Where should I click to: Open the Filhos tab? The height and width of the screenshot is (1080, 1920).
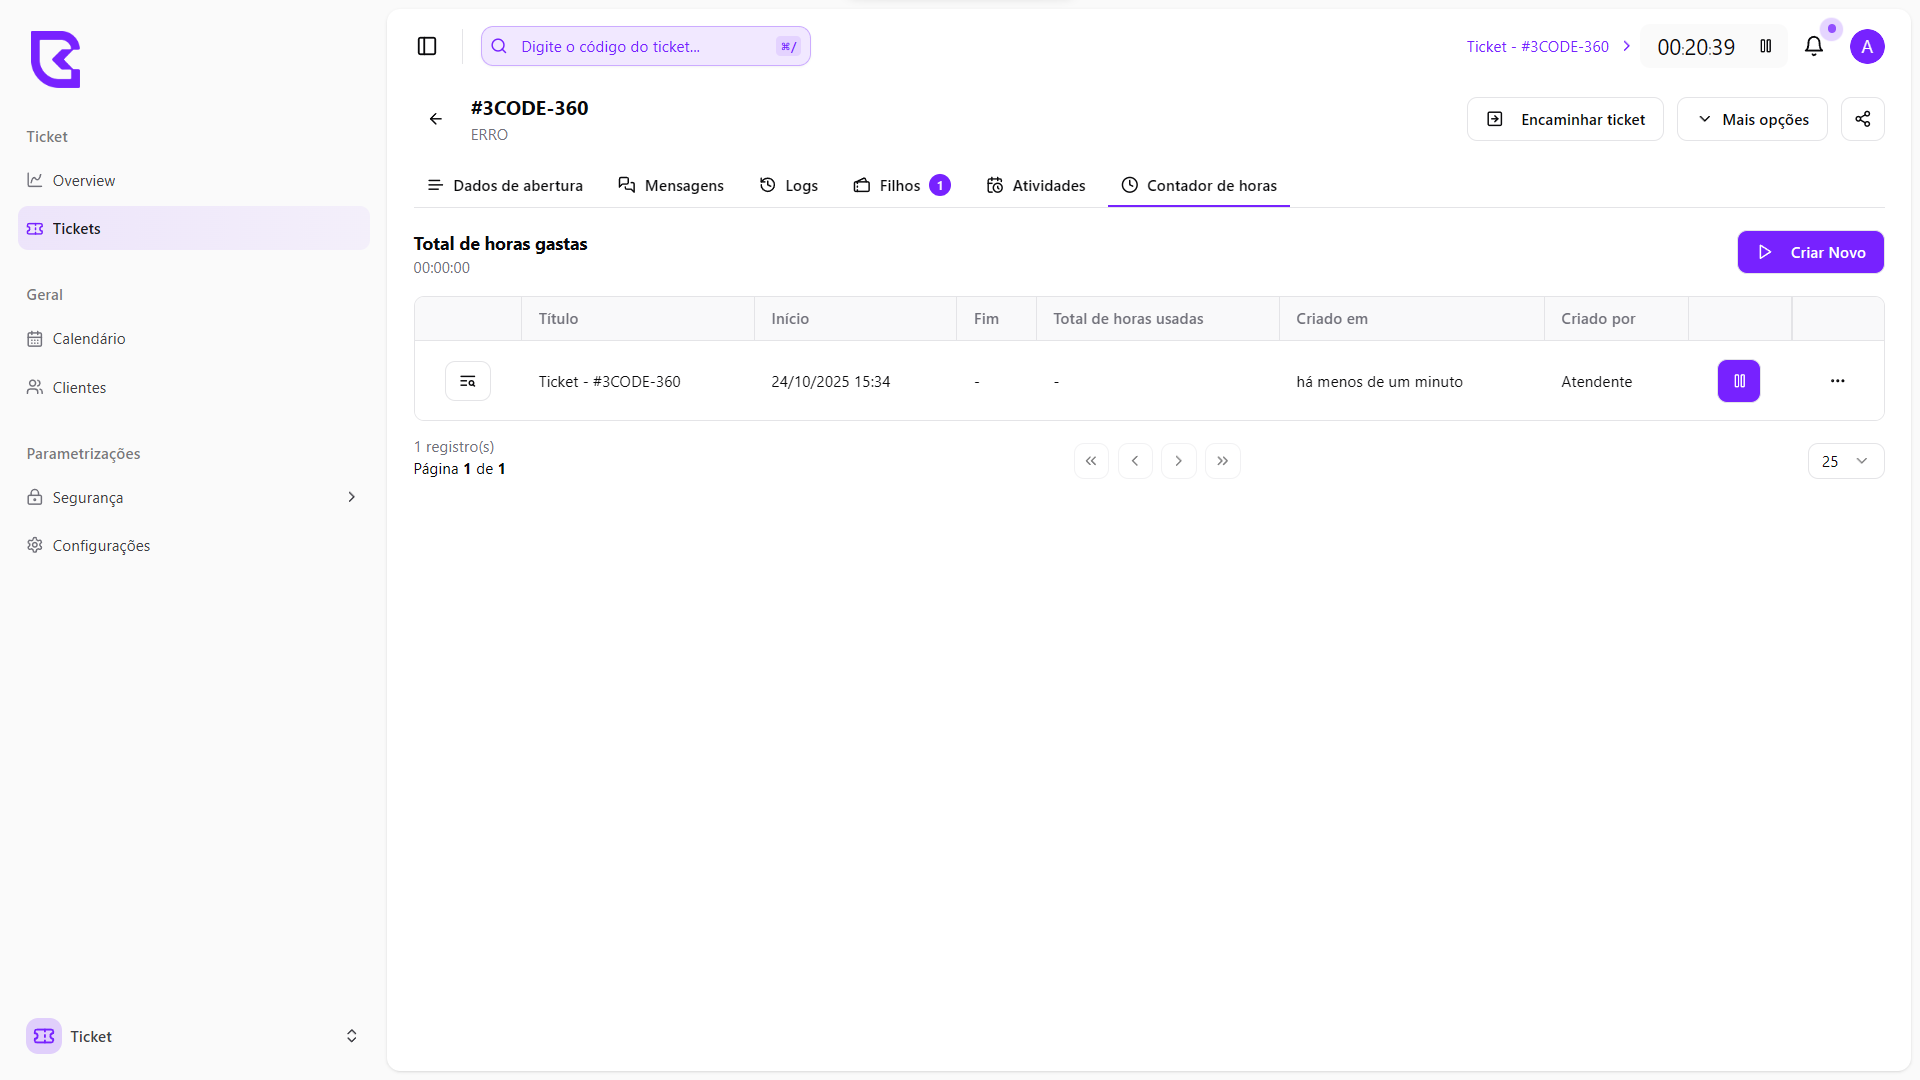[900, 185]
